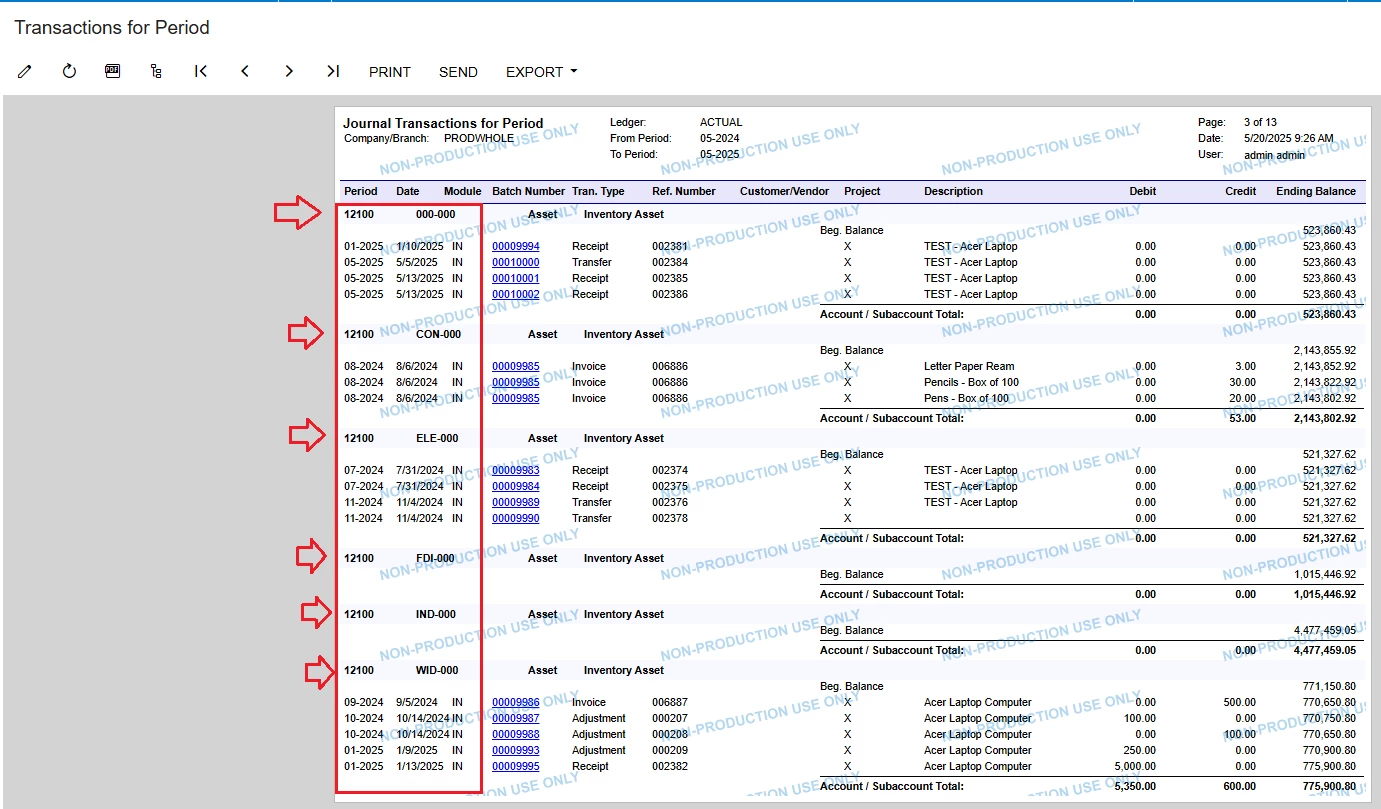Click the Batch Number column header
The width and height of the screenshot is (1381, 809).
(529, 191)
